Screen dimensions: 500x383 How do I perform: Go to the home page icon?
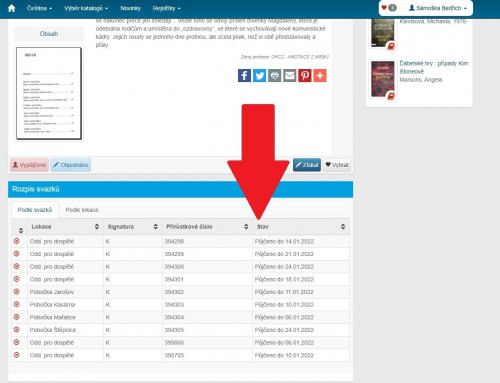[x=12, y=8]
